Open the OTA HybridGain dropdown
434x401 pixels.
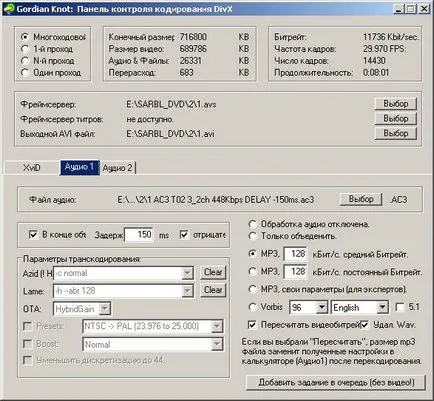pyautogui.click(x=105, y=309)
